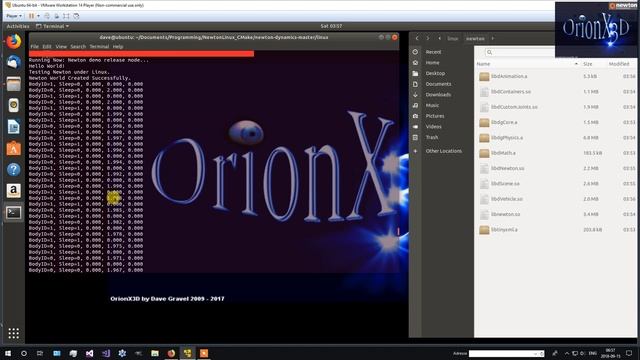Image resolution: width=640 pixels, height=360 pixels.
Task: Select the Terminal icon in dock
Action: pyautogui.click(x=13, y=212)
